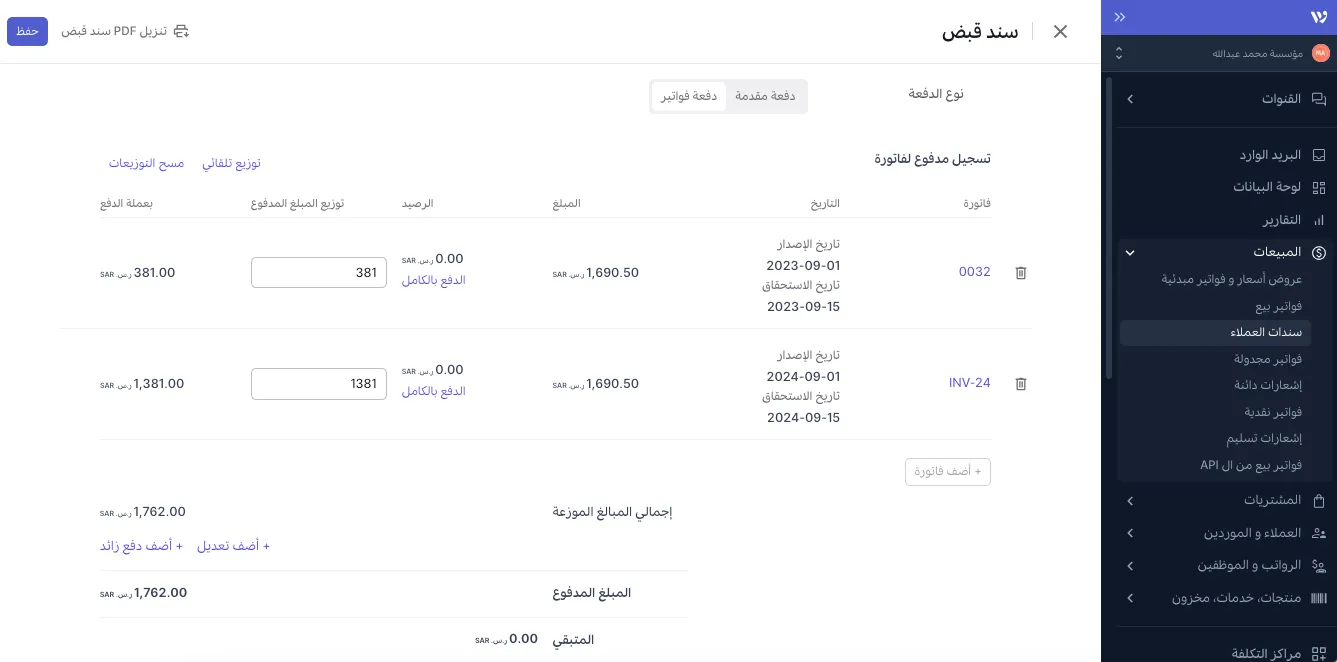Open مراكز التكلفة via its grid icon
The height and width of the screenshot is (662, 1337).
click(1319, 653)
